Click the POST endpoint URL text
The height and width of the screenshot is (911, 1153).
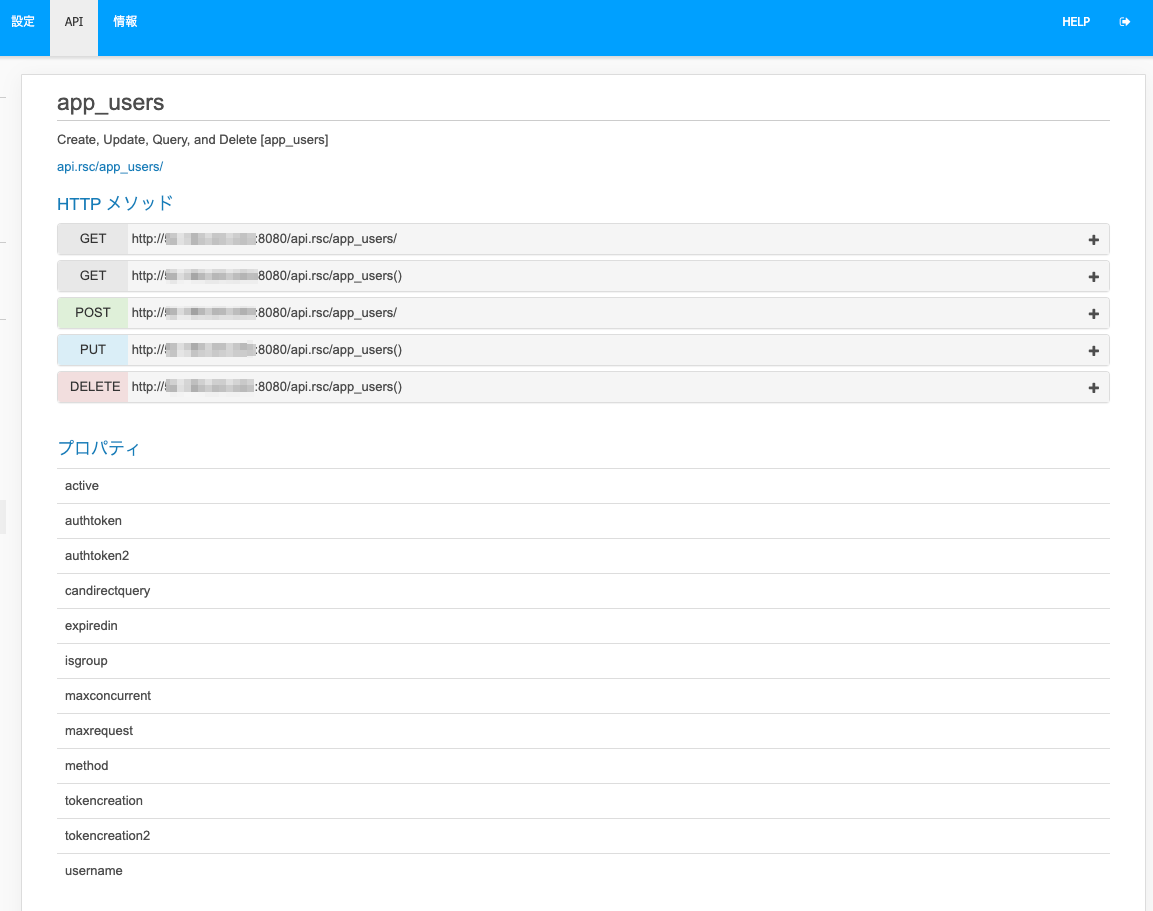click(x=264, y=313)
